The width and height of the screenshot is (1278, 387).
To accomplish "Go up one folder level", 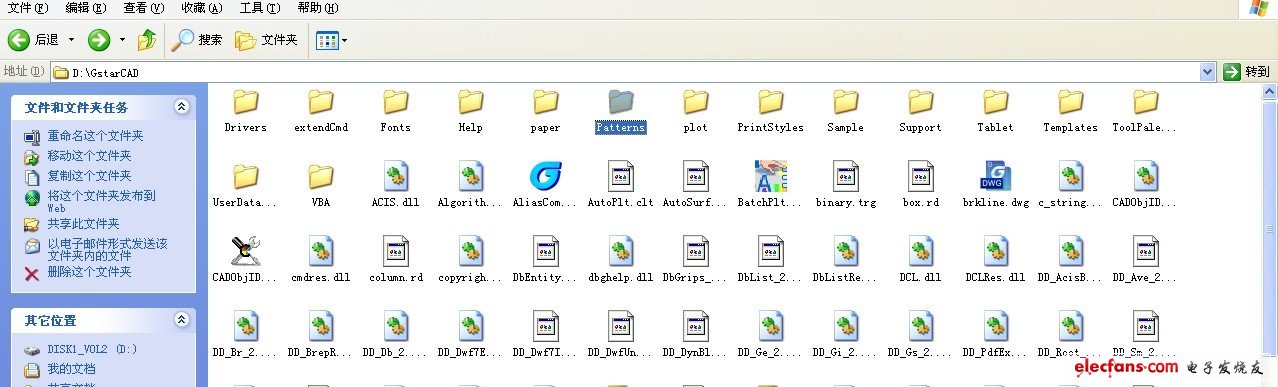I will 147,40.
